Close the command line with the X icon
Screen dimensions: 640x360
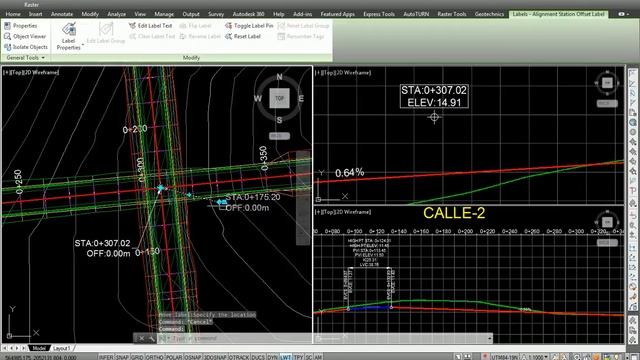[x=141, y=338]
